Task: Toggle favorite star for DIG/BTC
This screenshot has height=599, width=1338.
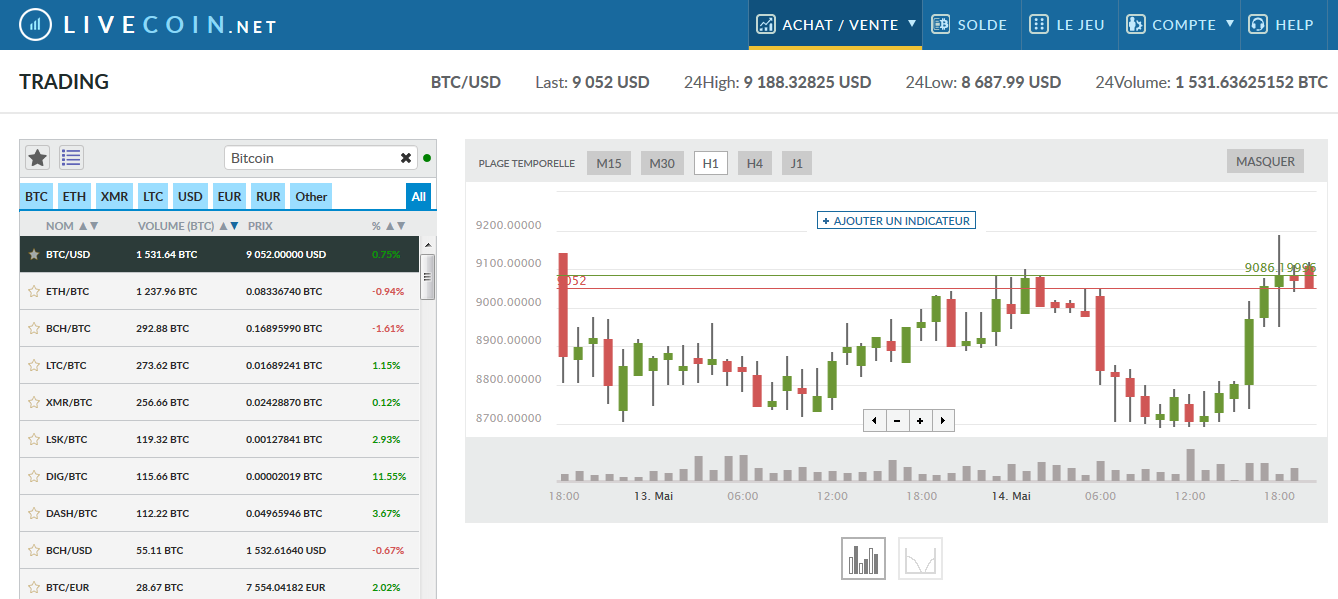Action: (x=33, y=476)
